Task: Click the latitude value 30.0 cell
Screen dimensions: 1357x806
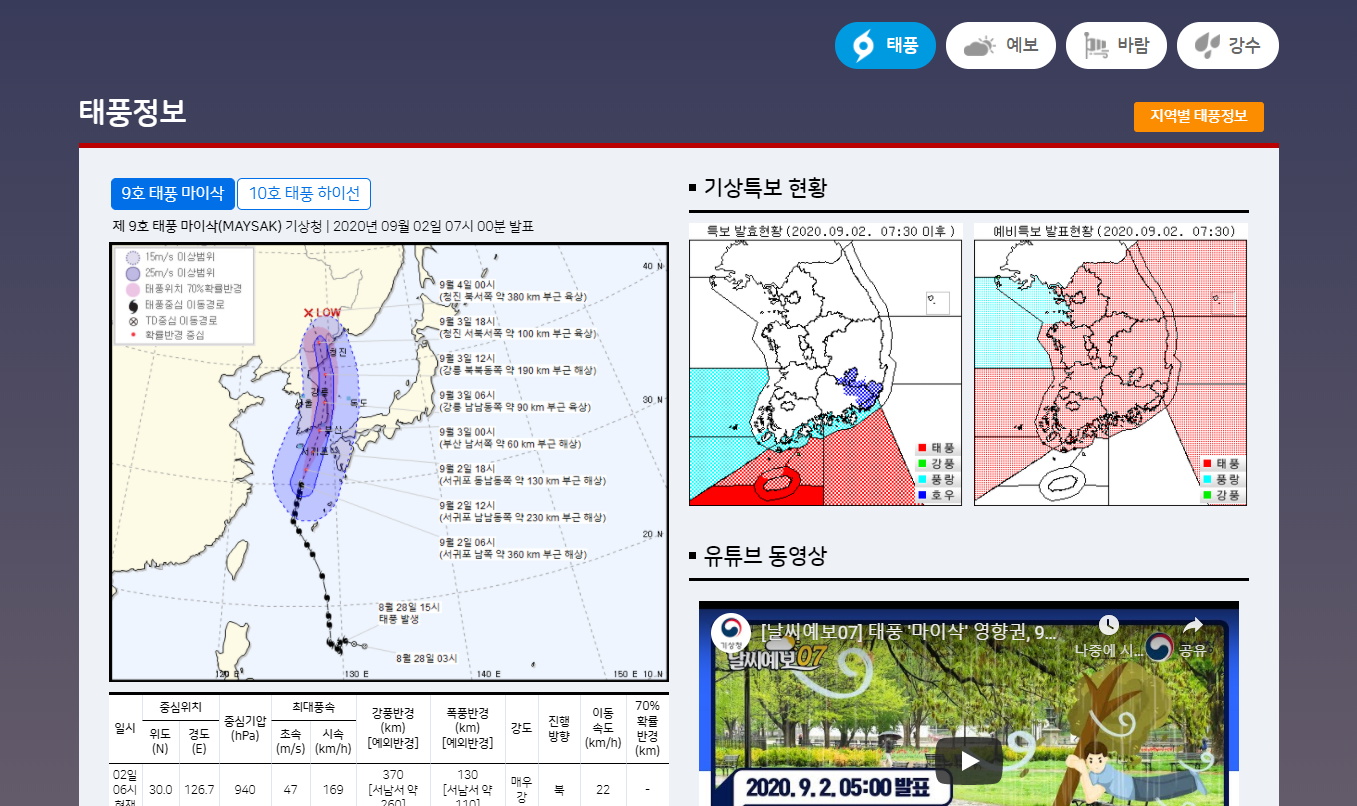Action: tap(161, 789)
